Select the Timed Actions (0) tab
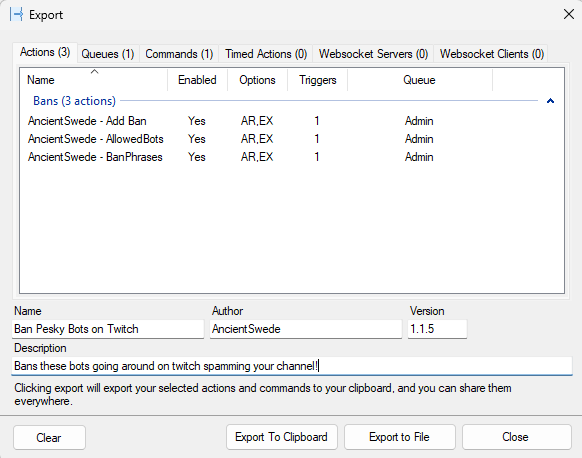The height and width of the screenshot is (458, 582). click(266, 54)
